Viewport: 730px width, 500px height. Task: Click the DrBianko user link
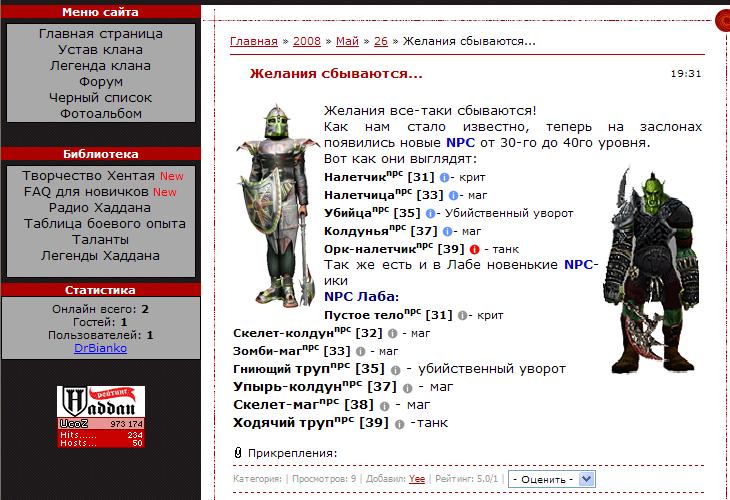(x=101, y=348)
